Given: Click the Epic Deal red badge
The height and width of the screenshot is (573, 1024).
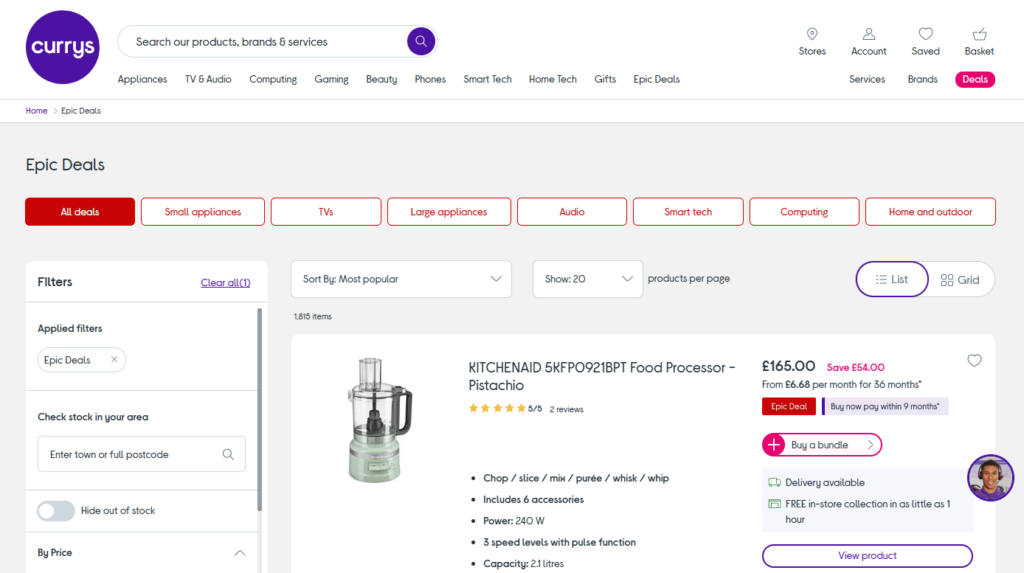Looking at the screenshot, I should pyautogui.click(x=788, y=406).
